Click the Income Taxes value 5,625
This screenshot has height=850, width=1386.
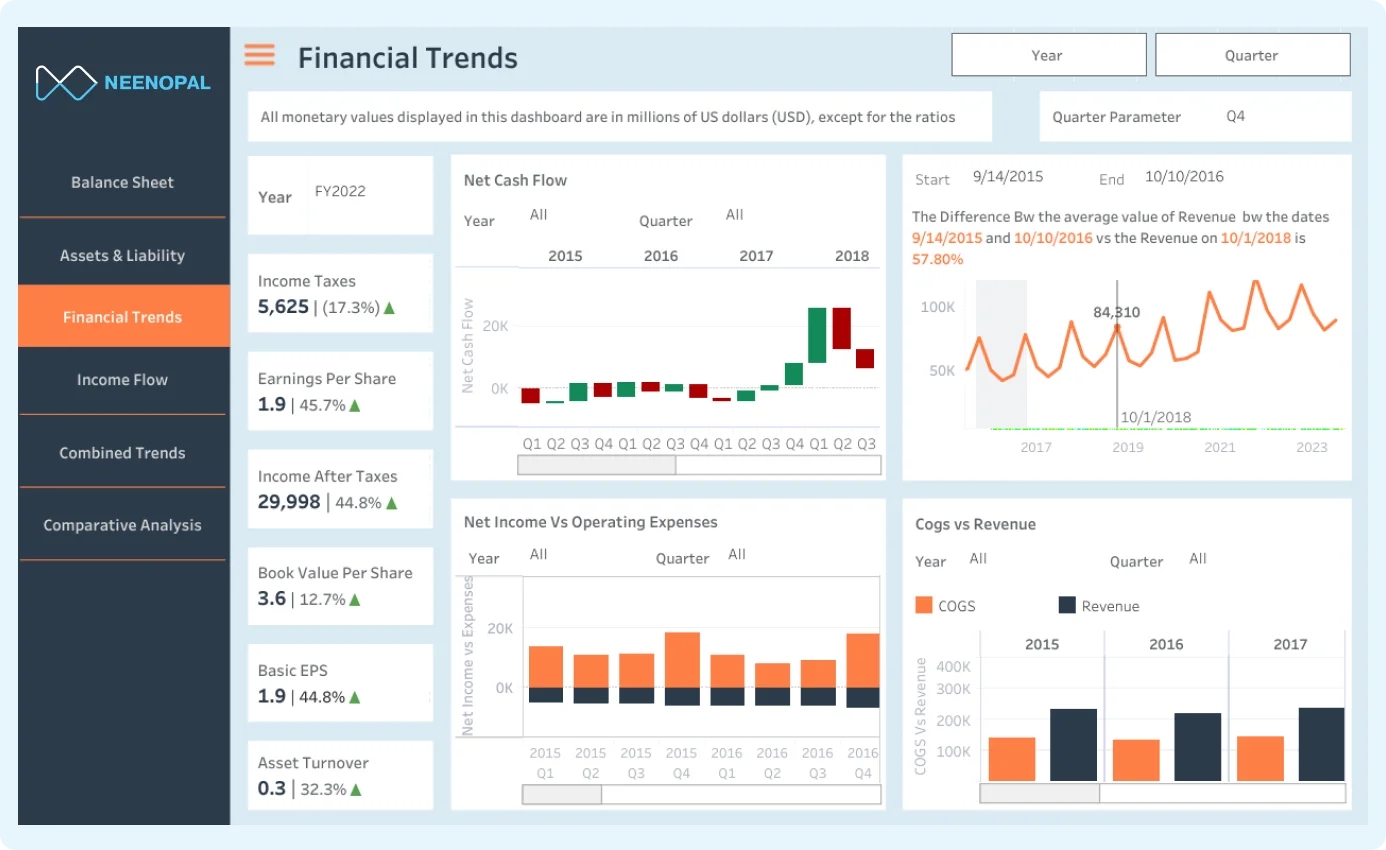[283, 306]
